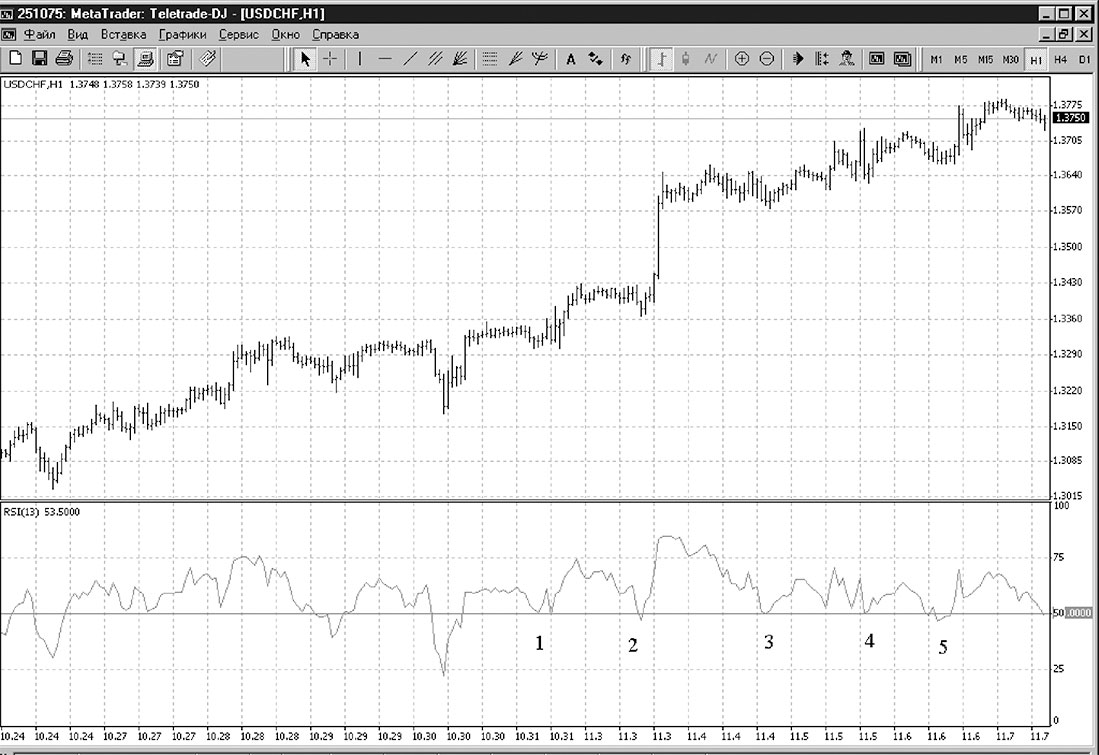Add a text label with A tool
Viewport: 1099px width, 755px height.
coord(571,59)
